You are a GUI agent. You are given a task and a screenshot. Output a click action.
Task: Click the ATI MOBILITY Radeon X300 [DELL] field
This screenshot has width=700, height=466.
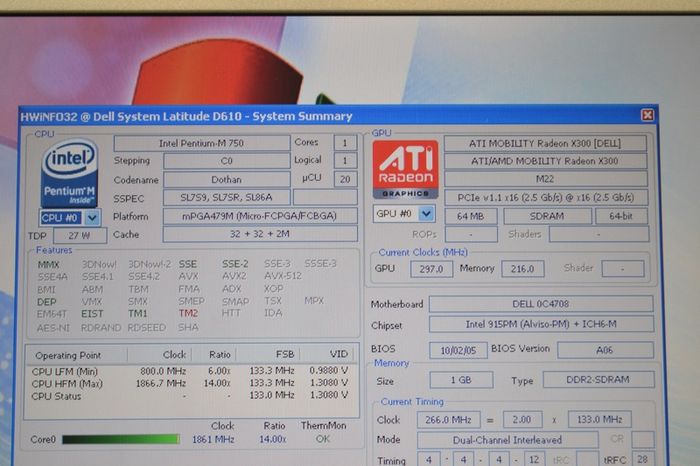(x=545, y=143)
